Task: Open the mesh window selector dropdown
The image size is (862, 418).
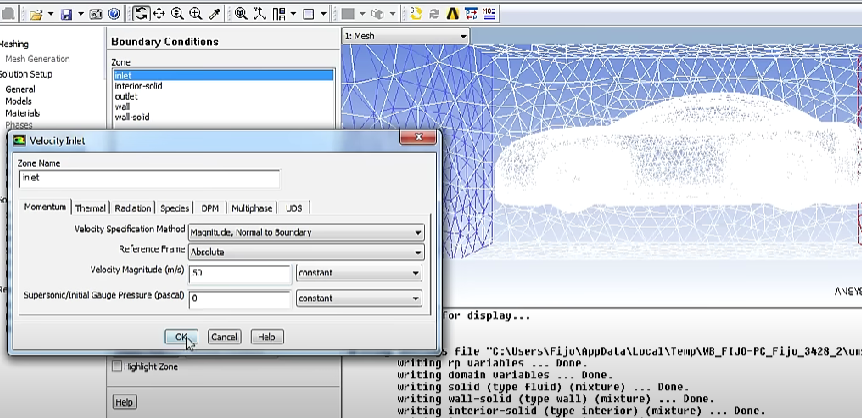Action: pos(405,36)
